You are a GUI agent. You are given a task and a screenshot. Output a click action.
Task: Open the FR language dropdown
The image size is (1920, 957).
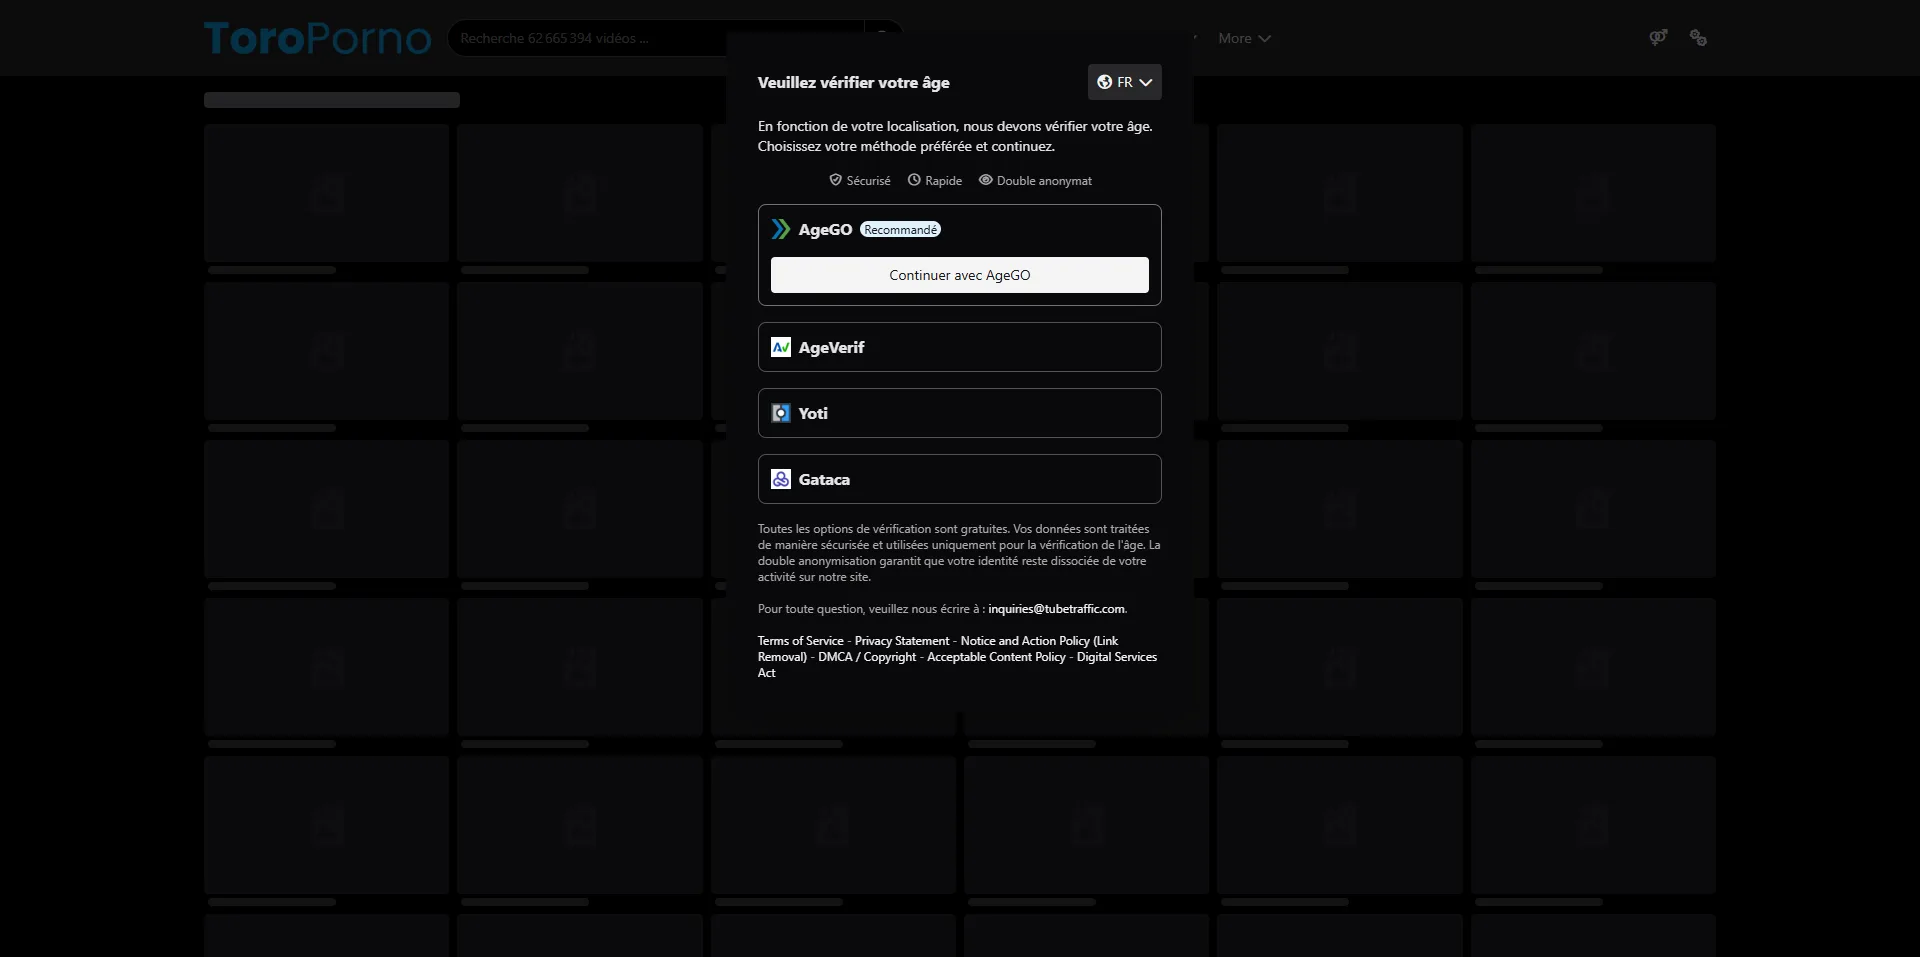pyautogui.click(x=1125, y=82)
